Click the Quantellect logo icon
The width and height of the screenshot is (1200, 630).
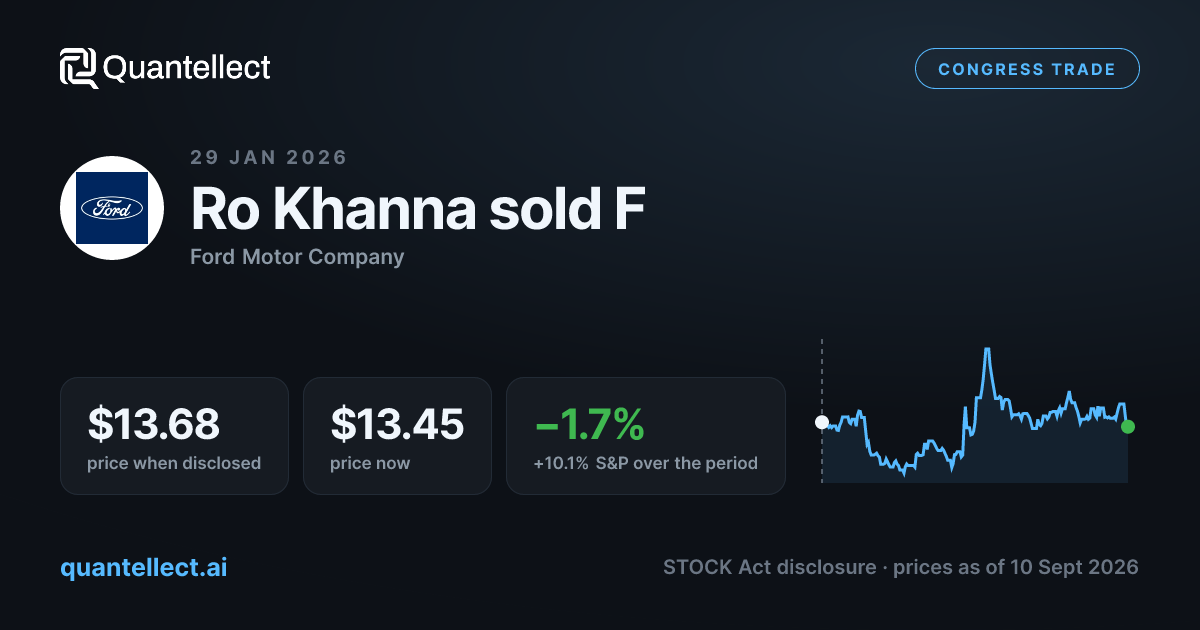(79, 68)
